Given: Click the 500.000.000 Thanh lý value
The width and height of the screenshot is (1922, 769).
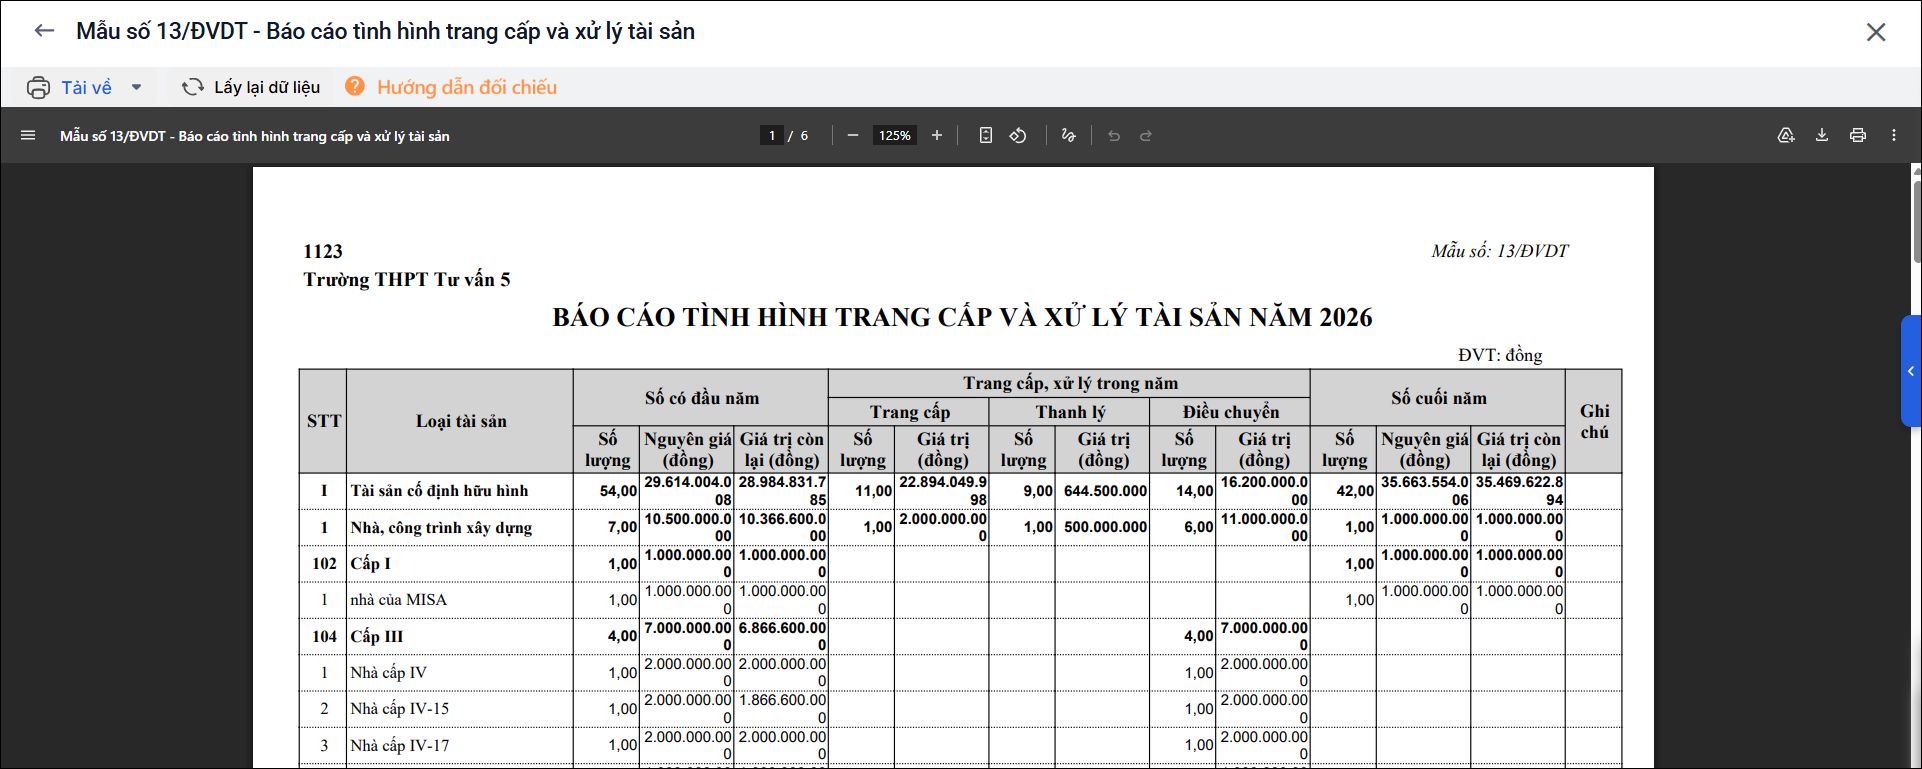Looking at the screenshot, I should (x=1105, y=527).
